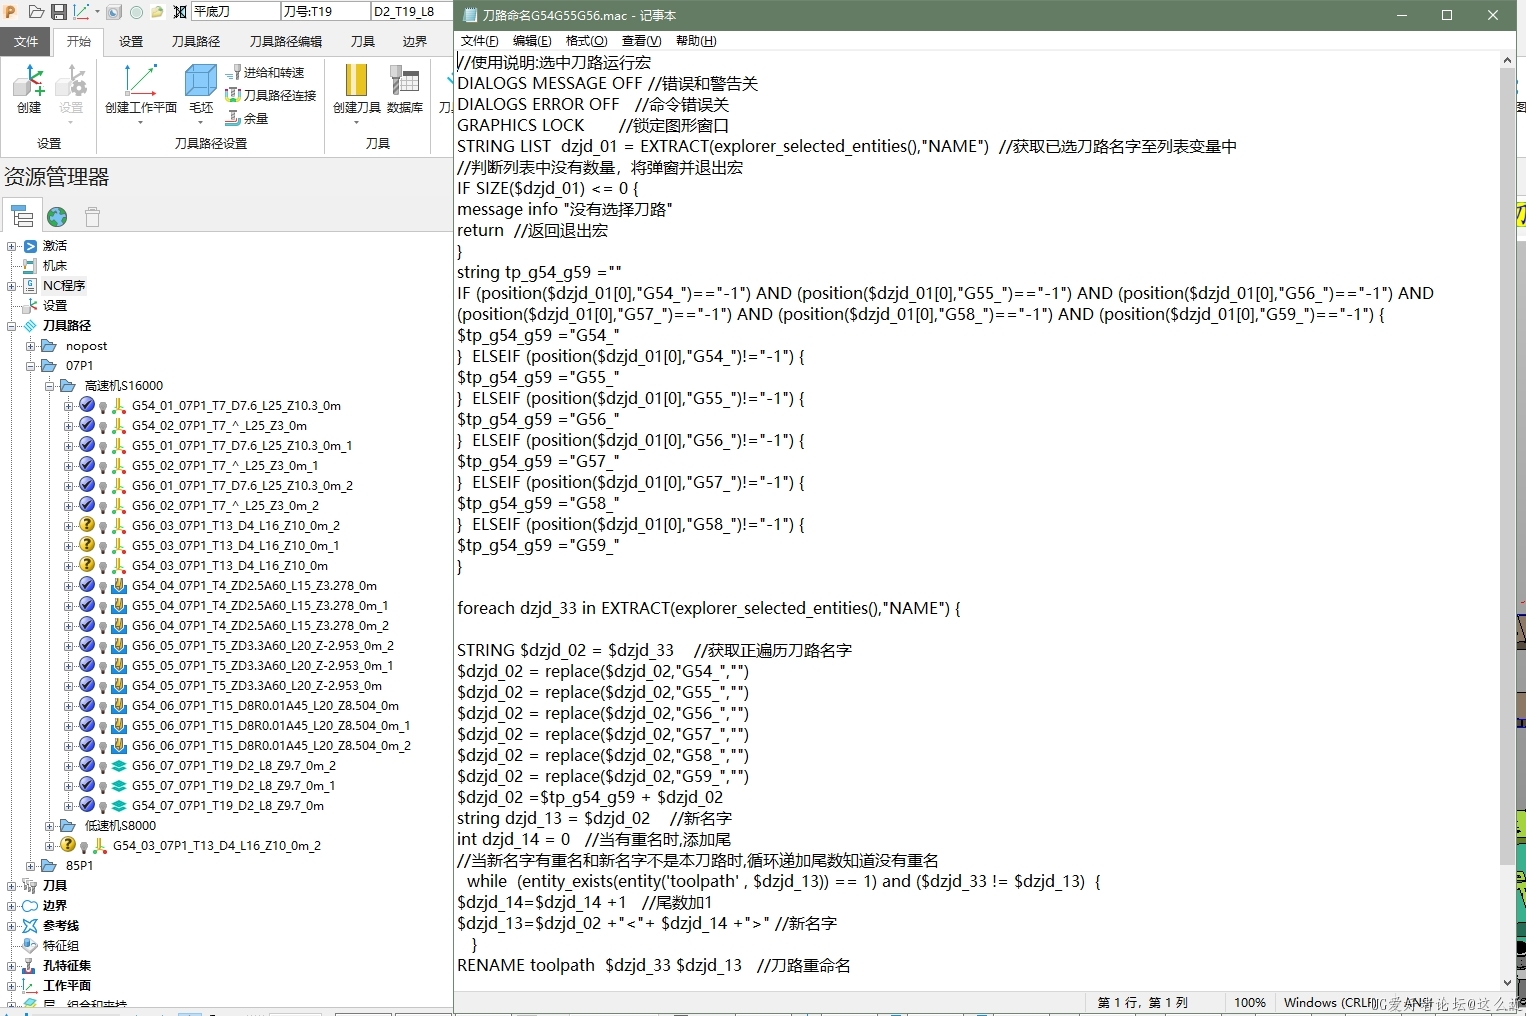The height and width of the screenshot is (1016, 1526).
Task: Open 进给和转速 feeds and speeds
Action: (266, 73)
